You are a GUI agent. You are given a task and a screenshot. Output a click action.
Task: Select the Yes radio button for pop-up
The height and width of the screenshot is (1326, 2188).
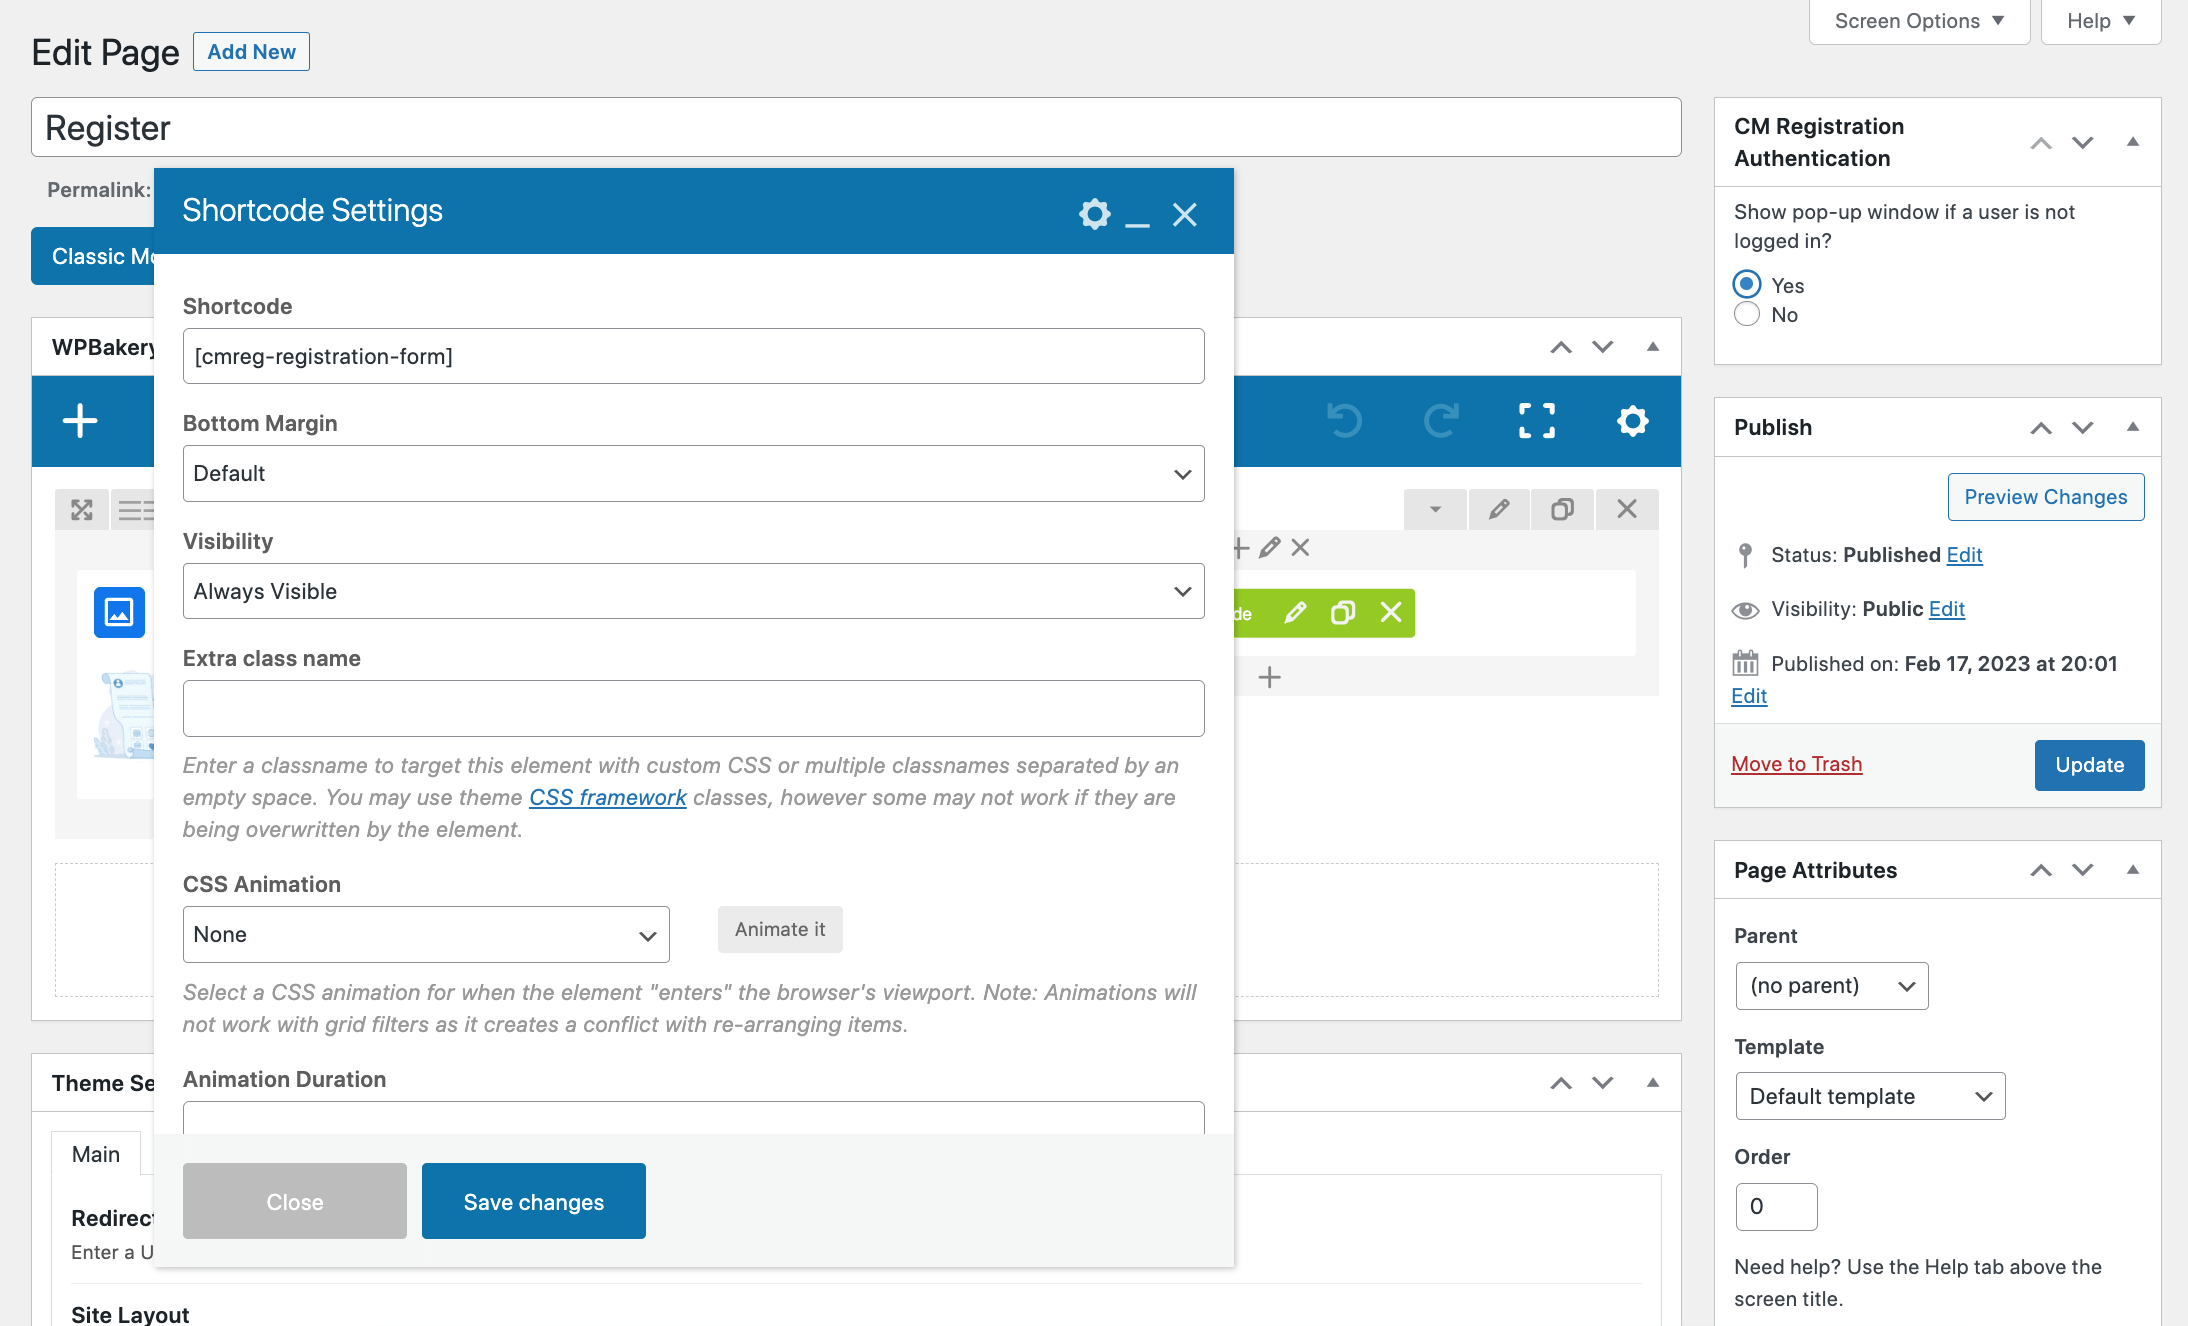pos(1746,285)
